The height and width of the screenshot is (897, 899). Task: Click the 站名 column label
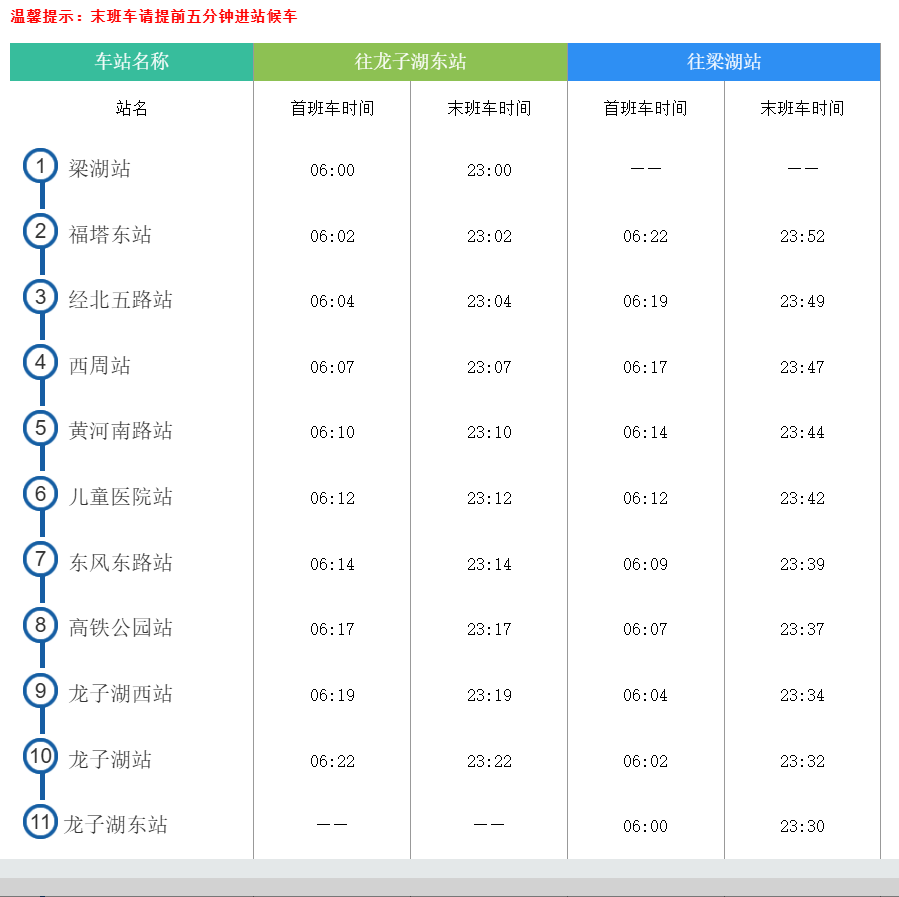coord(132,108)
